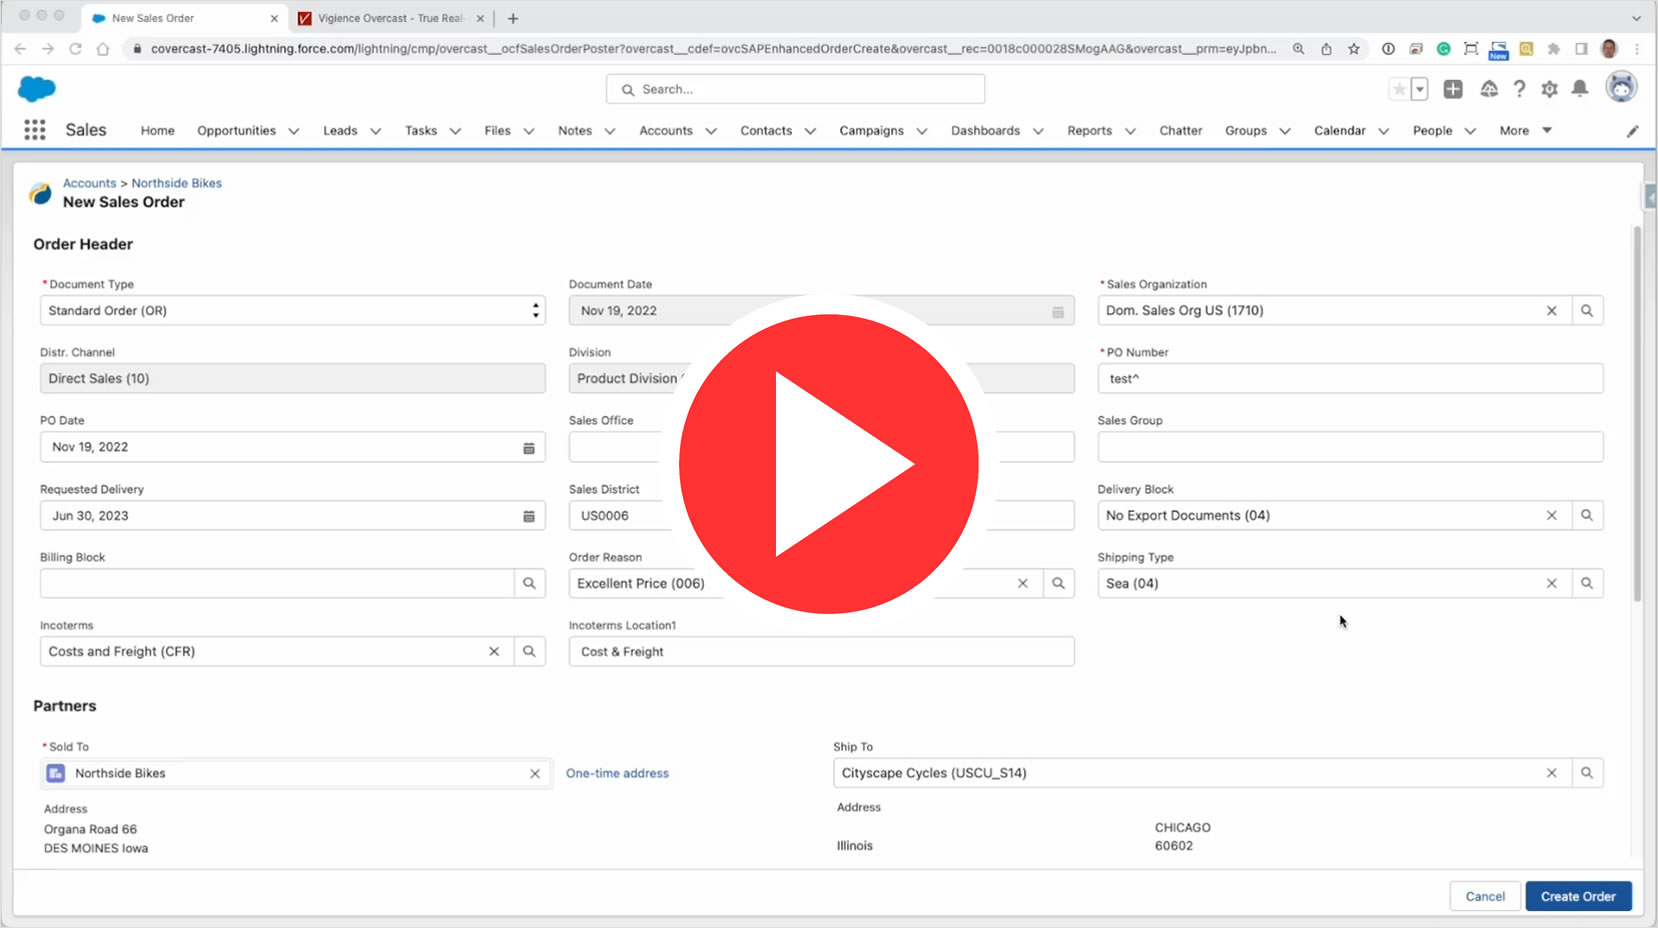The image size is (1658, 928).
Task: Open the Chatter tab
Action: click(1181, 131)
